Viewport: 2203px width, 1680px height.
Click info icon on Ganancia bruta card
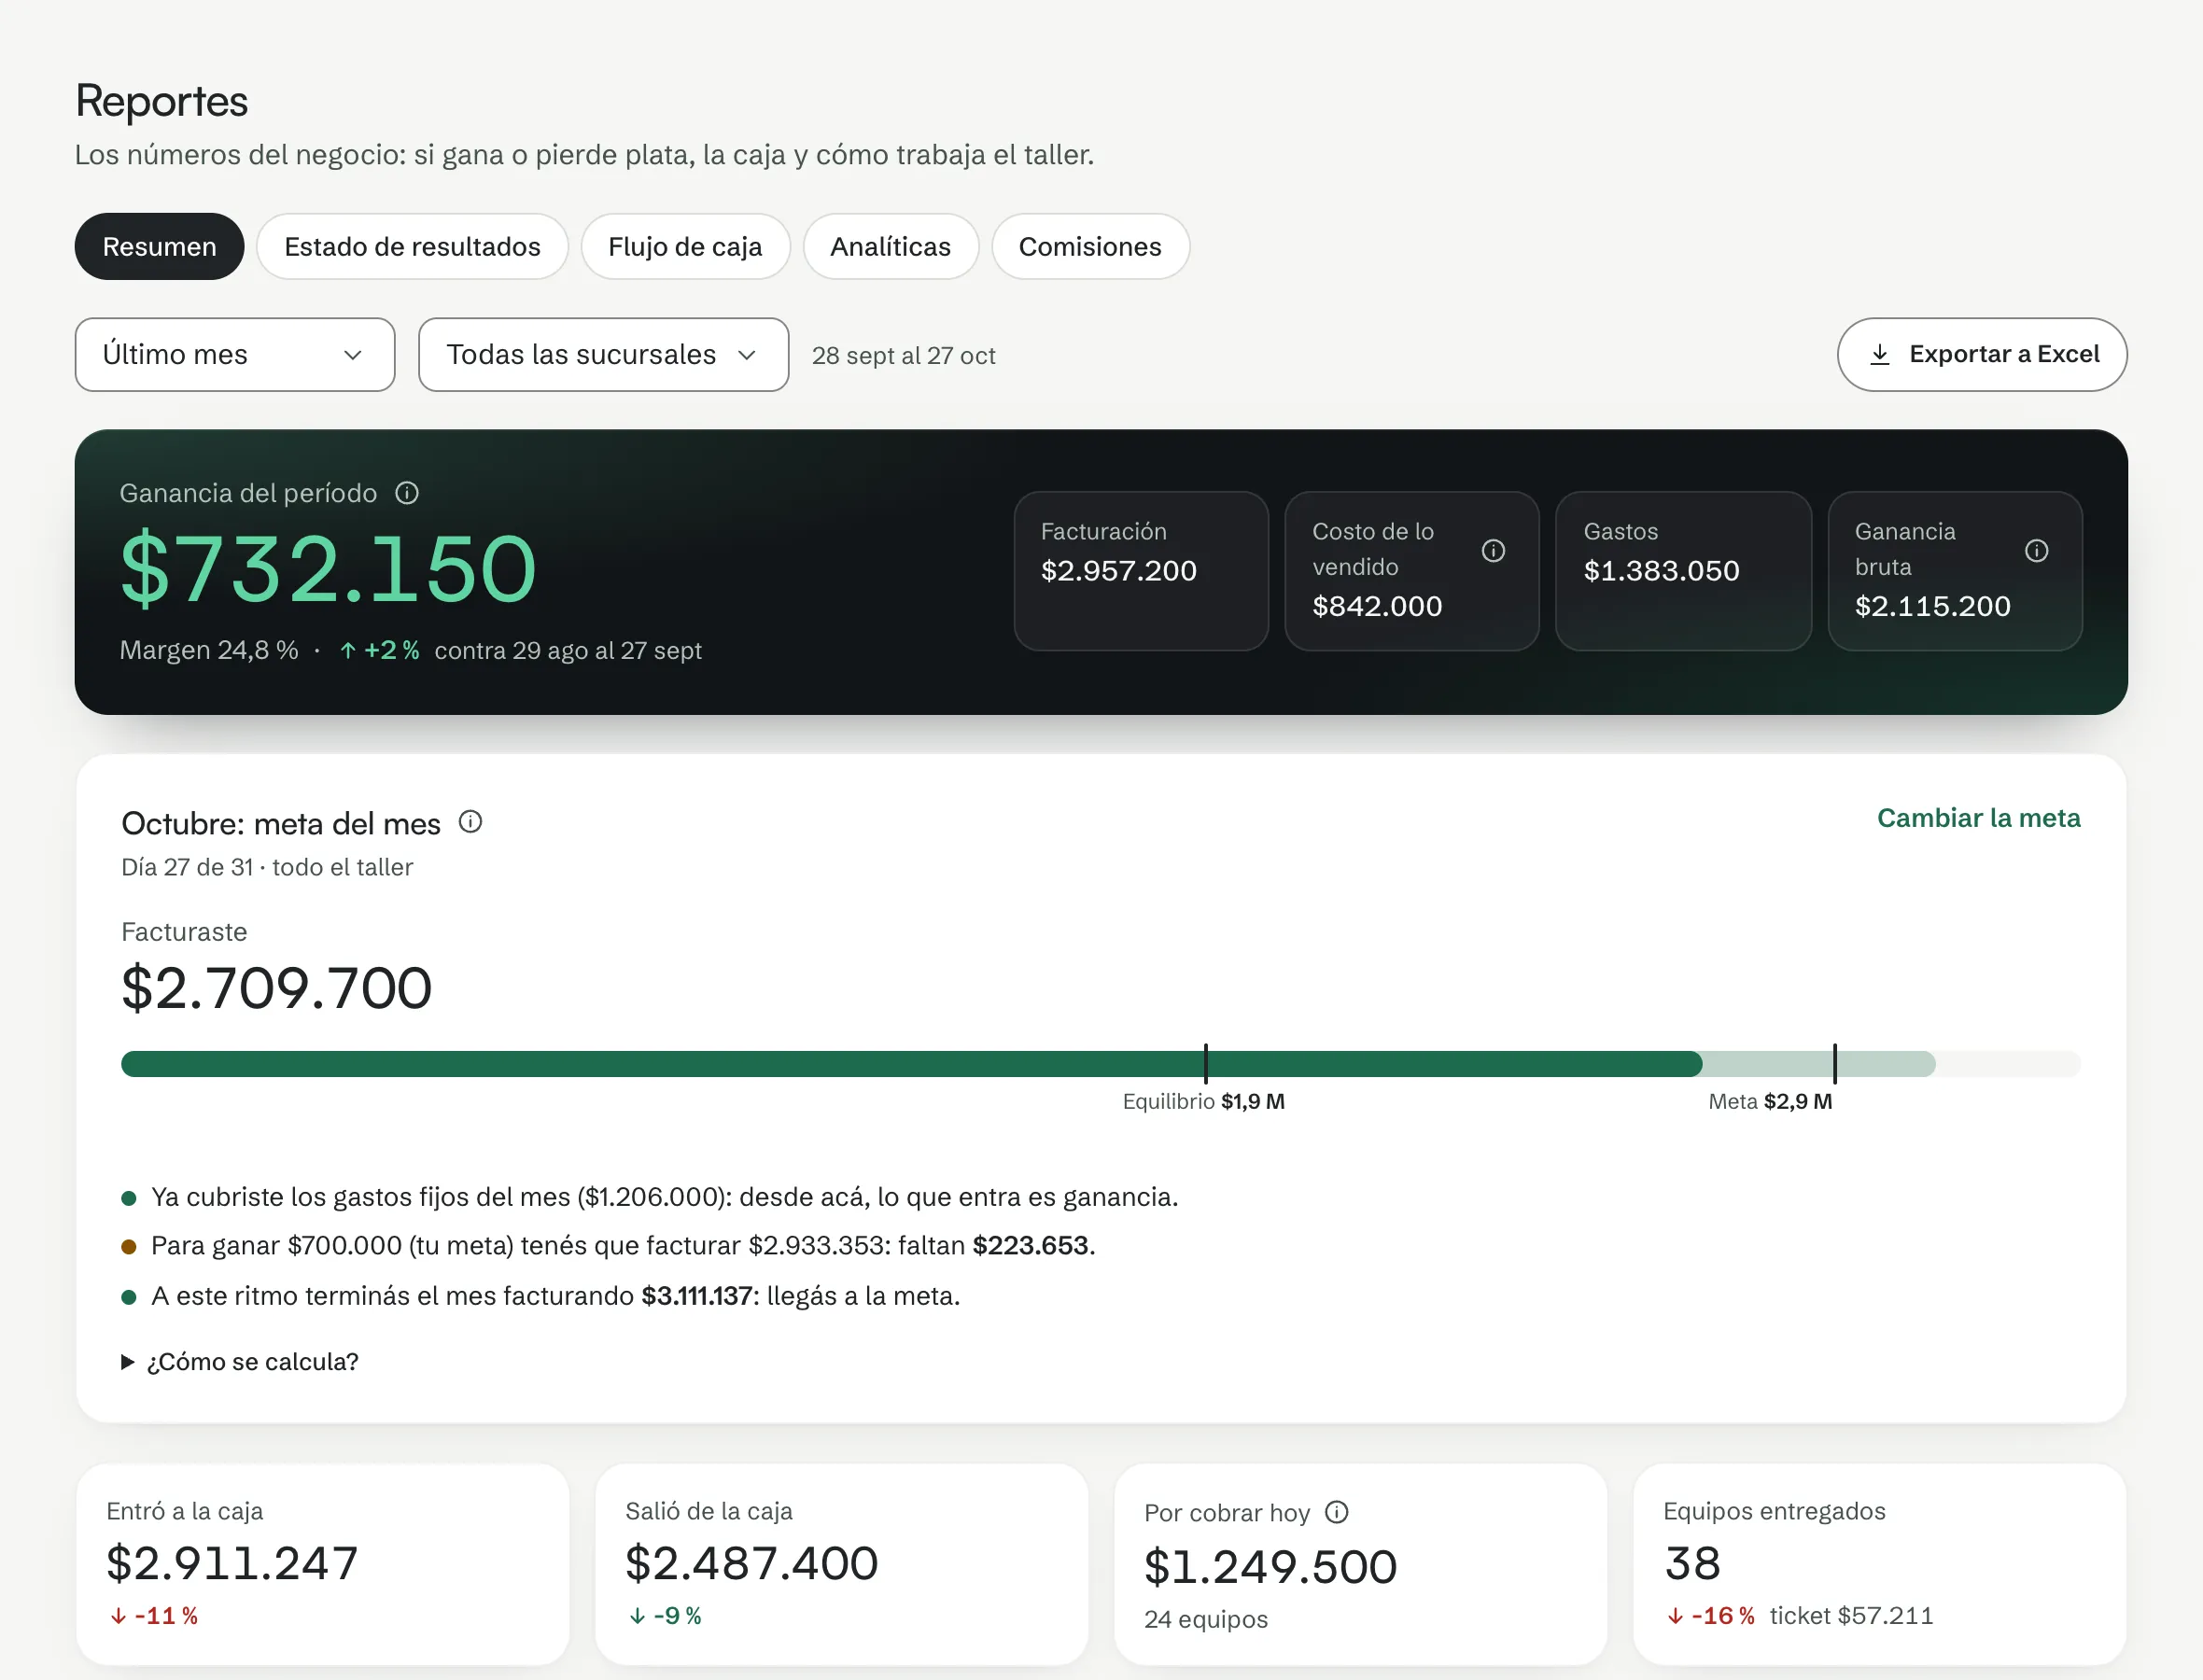tap(2036, 550)
